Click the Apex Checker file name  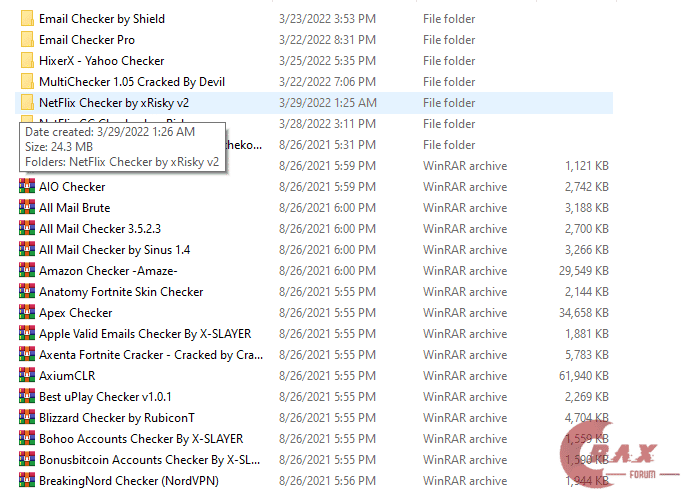click(76, 313)
